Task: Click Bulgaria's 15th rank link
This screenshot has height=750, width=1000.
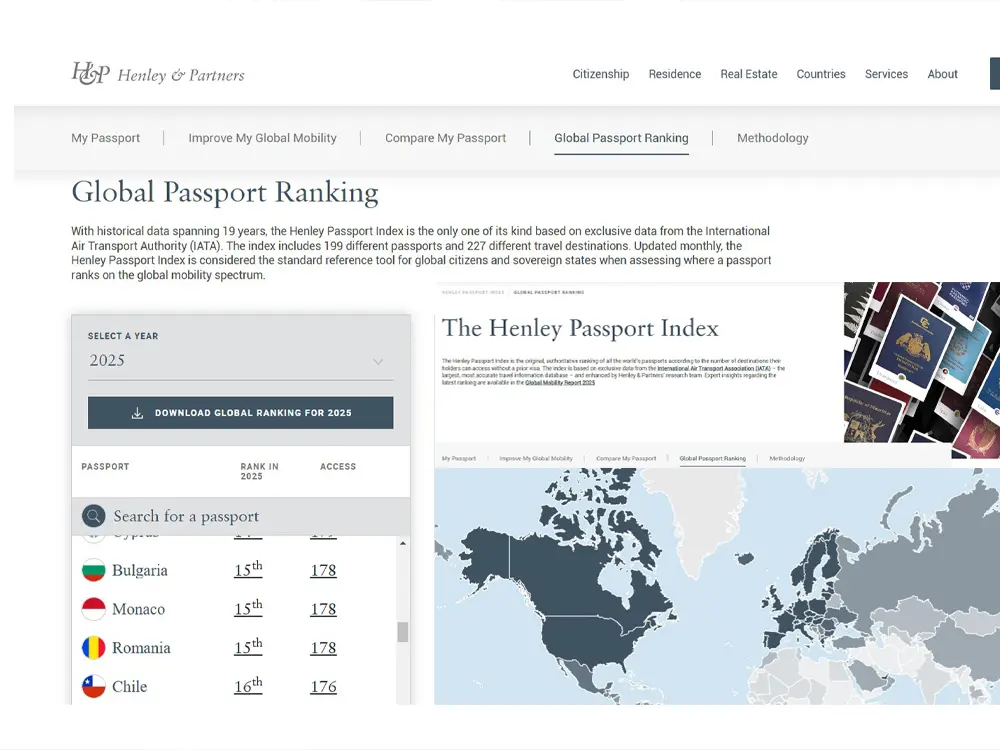Action: point(248,569)
